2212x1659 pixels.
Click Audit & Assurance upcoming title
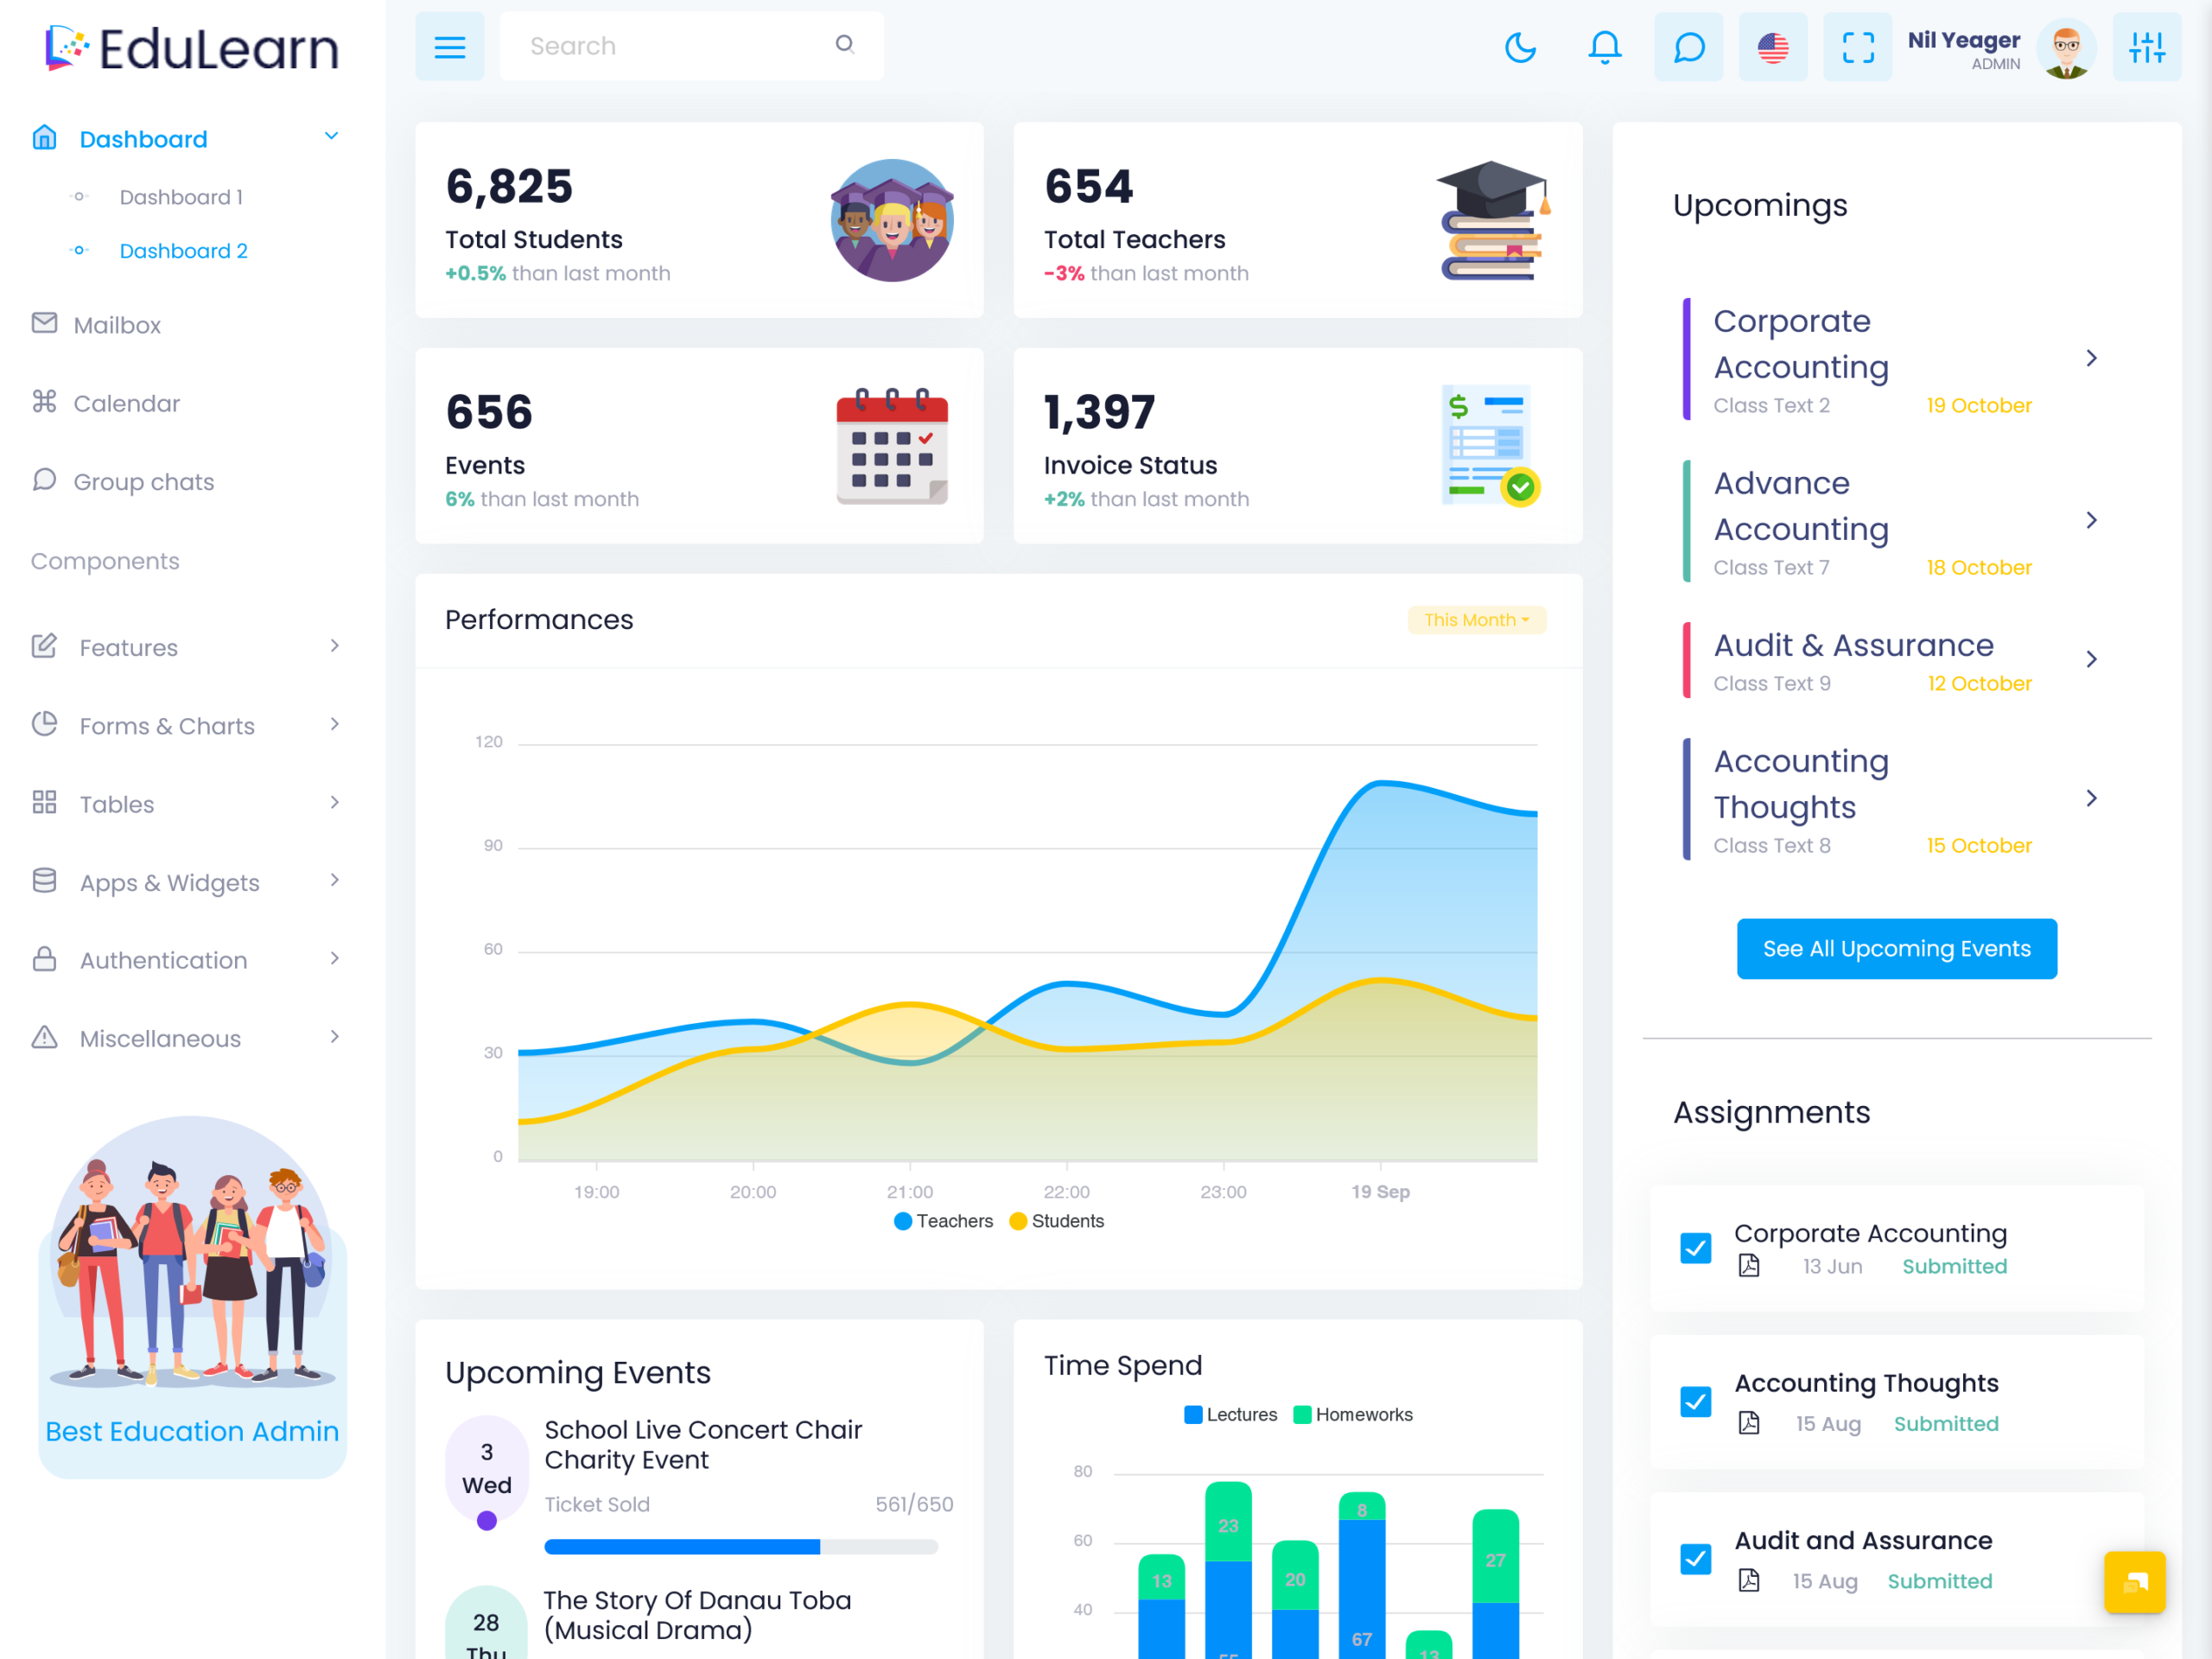1854,645
